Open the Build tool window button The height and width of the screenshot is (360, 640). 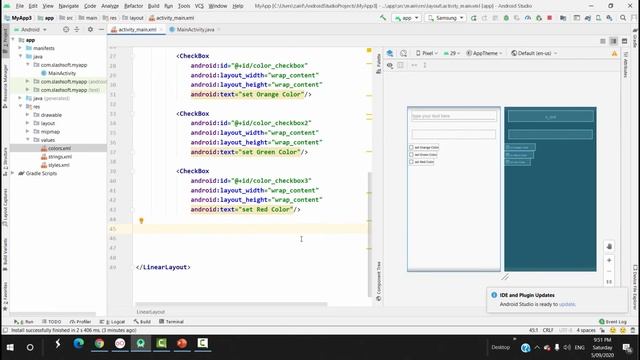coord(142,322)
